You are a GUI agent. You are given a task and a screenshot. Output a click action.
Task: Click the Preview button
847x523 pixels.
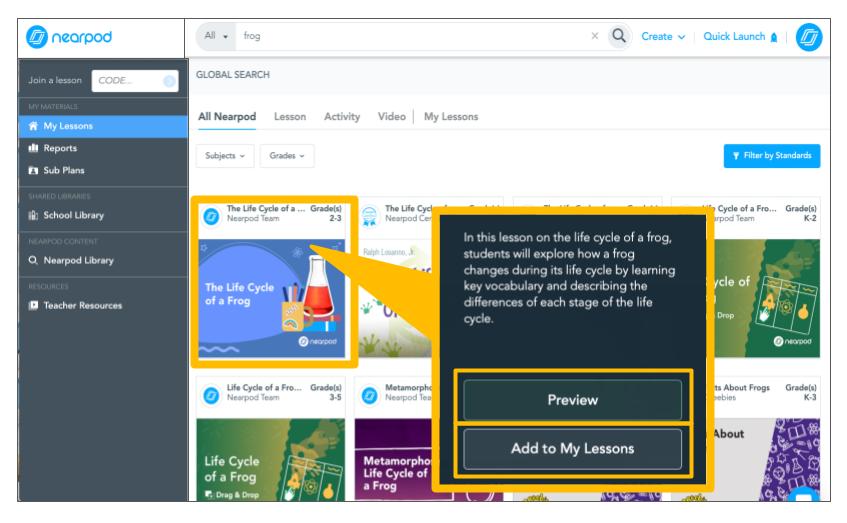[571, 400]
